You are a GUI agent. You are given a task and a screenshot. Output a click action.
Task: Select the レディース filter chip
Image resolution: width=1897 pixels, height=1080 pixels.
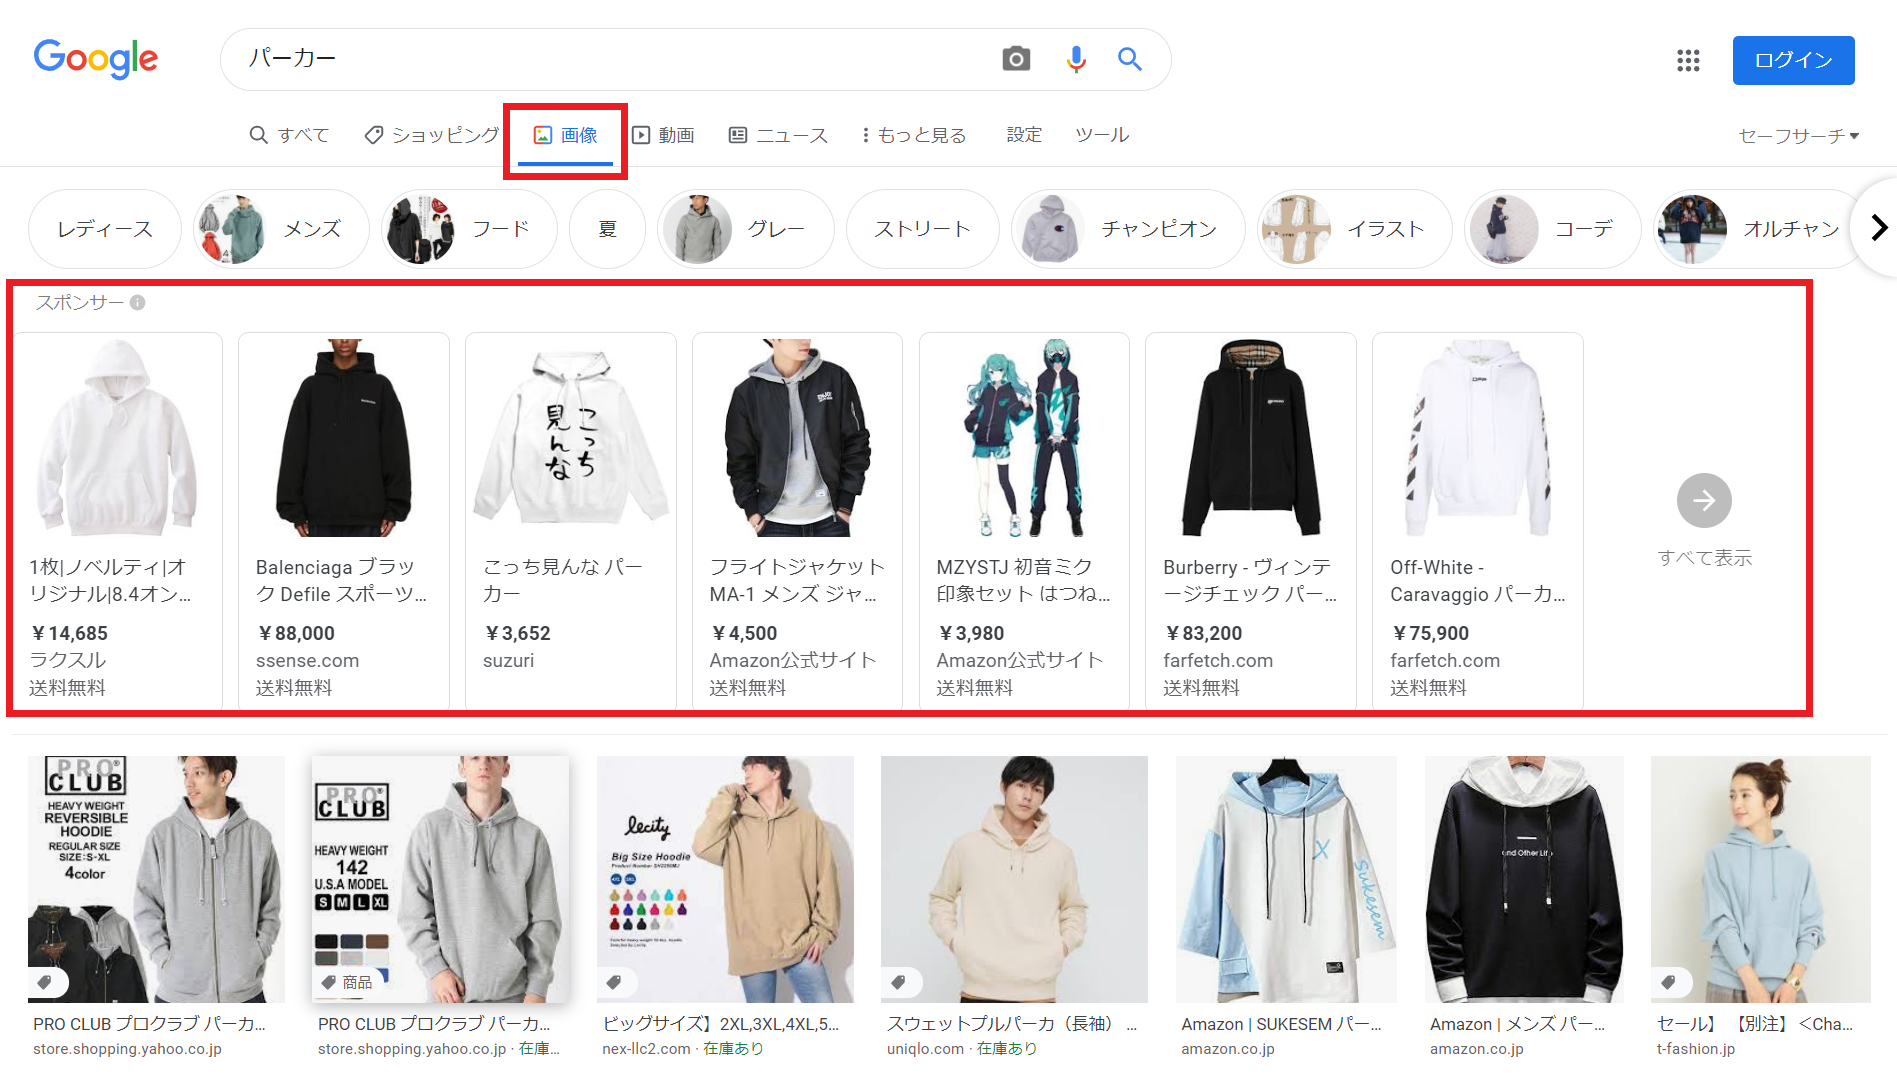105,229
